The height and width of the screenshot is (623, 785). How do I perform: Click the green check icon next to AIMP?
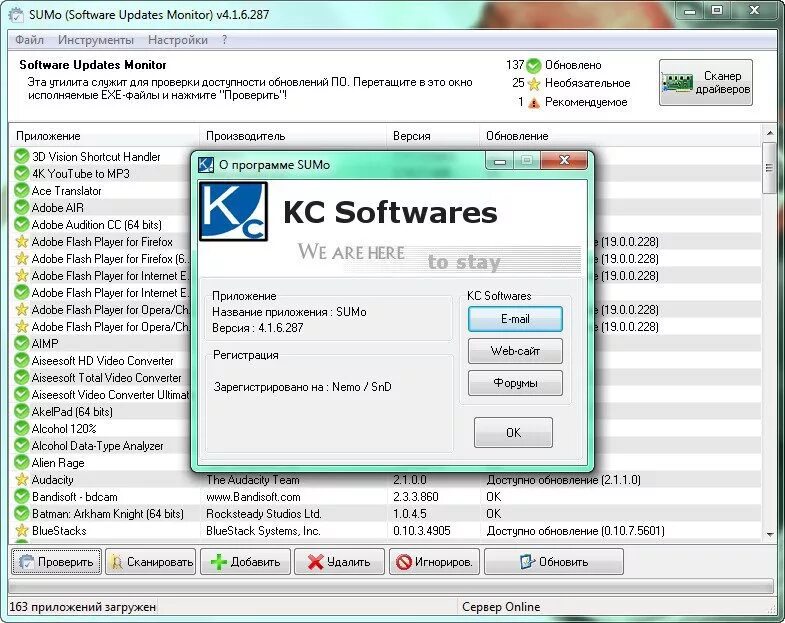coord(22,344)
